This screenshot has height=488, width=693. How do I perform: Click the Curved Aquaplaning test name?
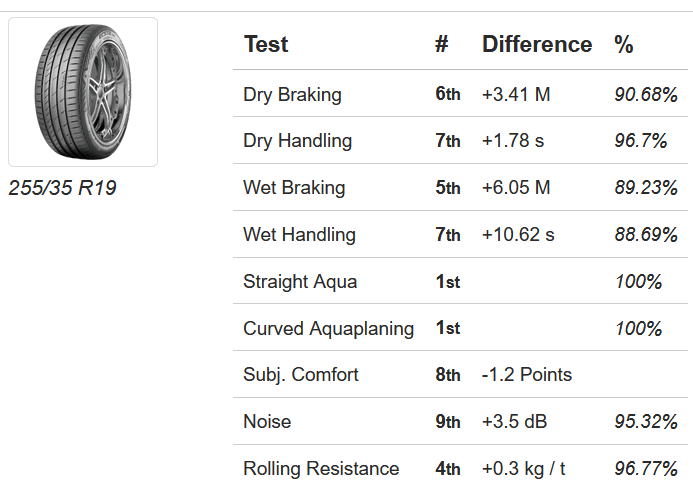[x=328, y=329]
